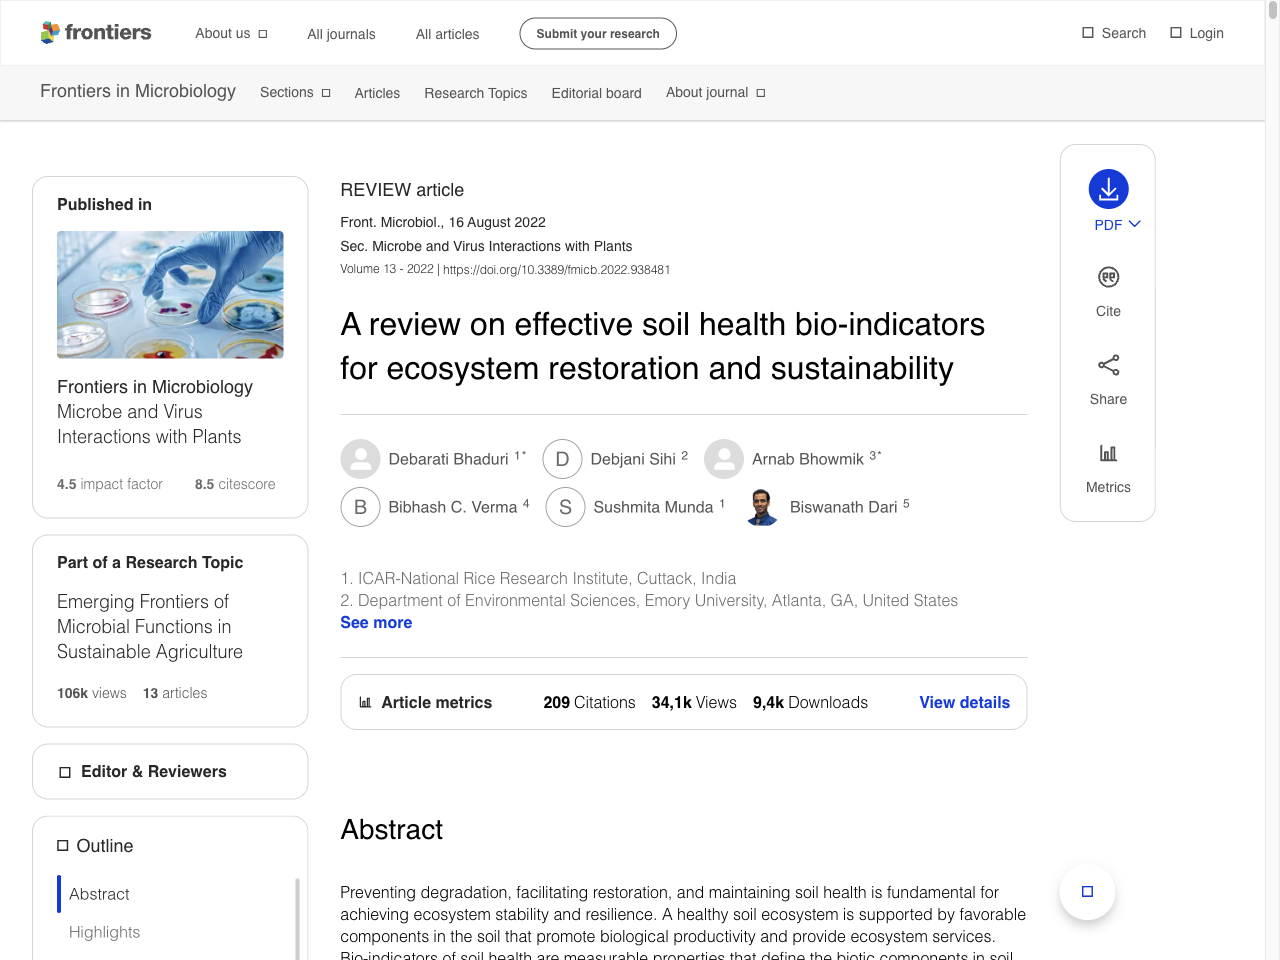Click the floating accessibility button bottom right
This screenshot has width=1280, height=960.
(x=1086, y=891)
